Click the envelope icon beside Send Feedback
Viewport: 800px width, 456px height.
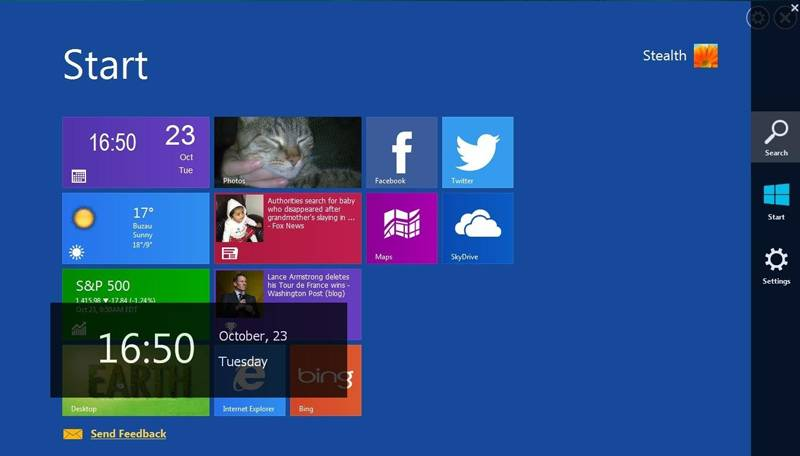coord(72,434)
